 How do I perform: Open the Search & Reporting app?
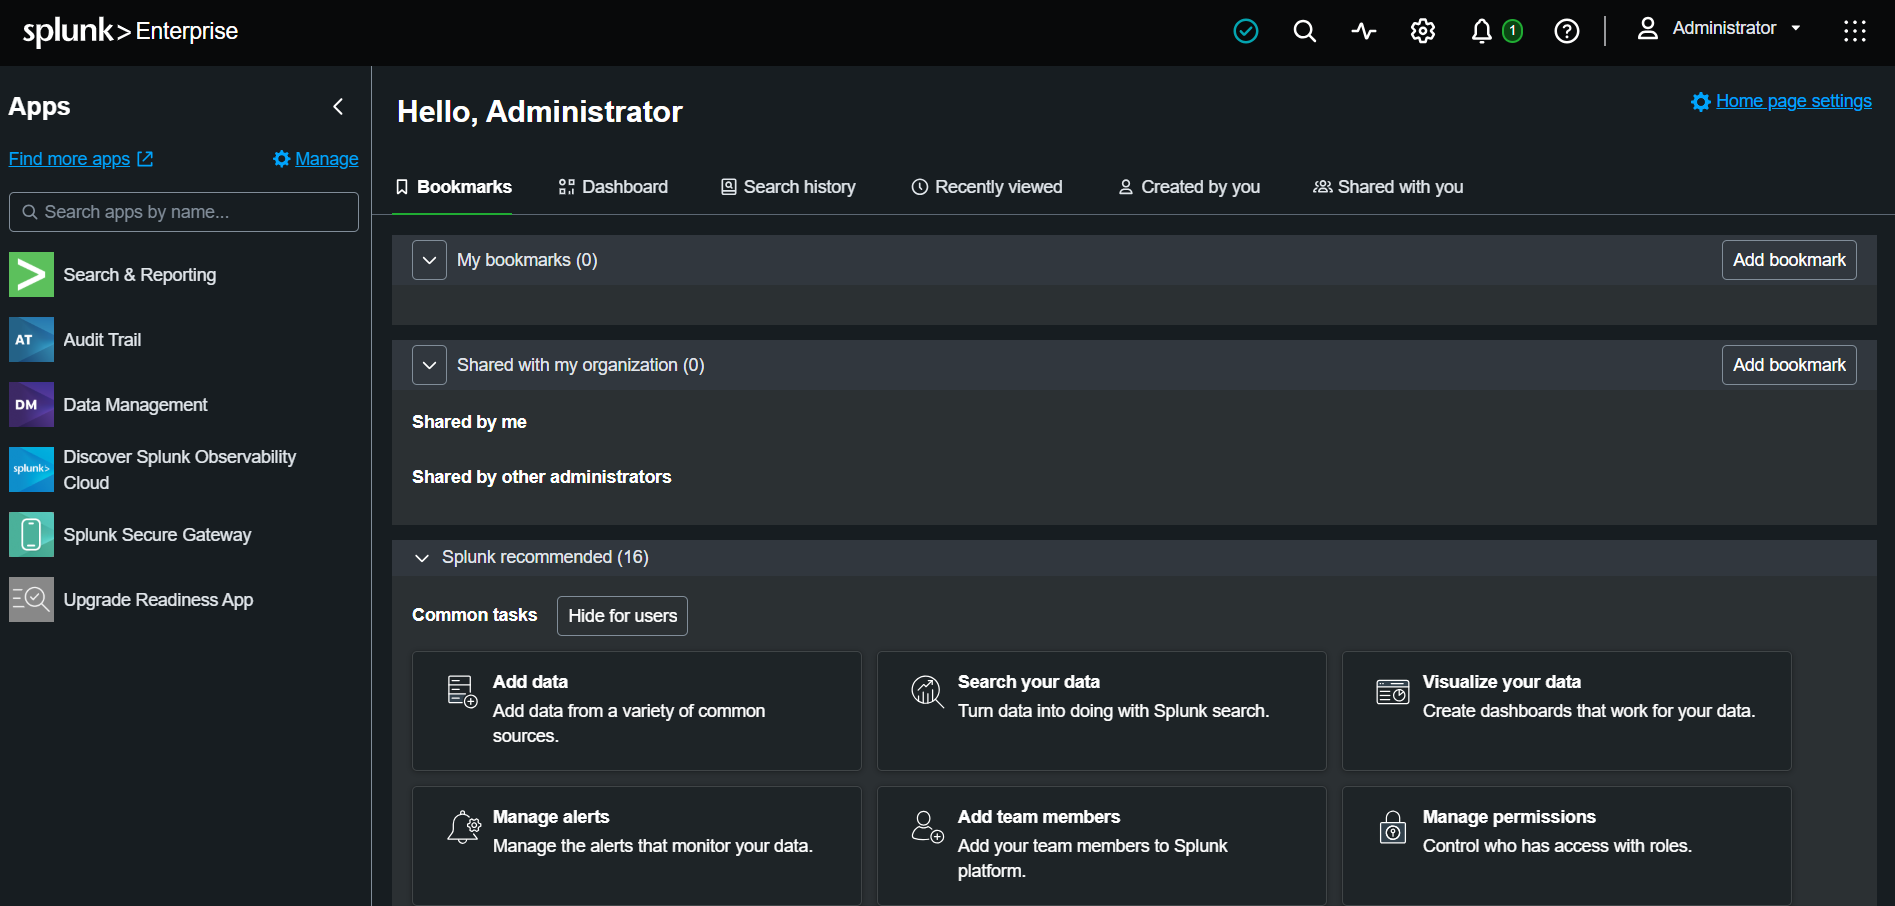(139, 275)
